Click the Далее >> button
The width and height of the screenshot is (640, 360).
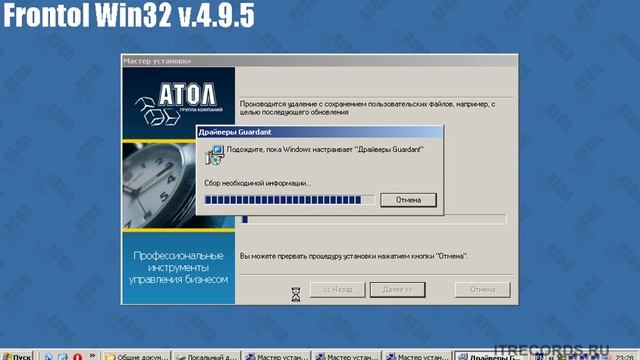click(398, 290)
